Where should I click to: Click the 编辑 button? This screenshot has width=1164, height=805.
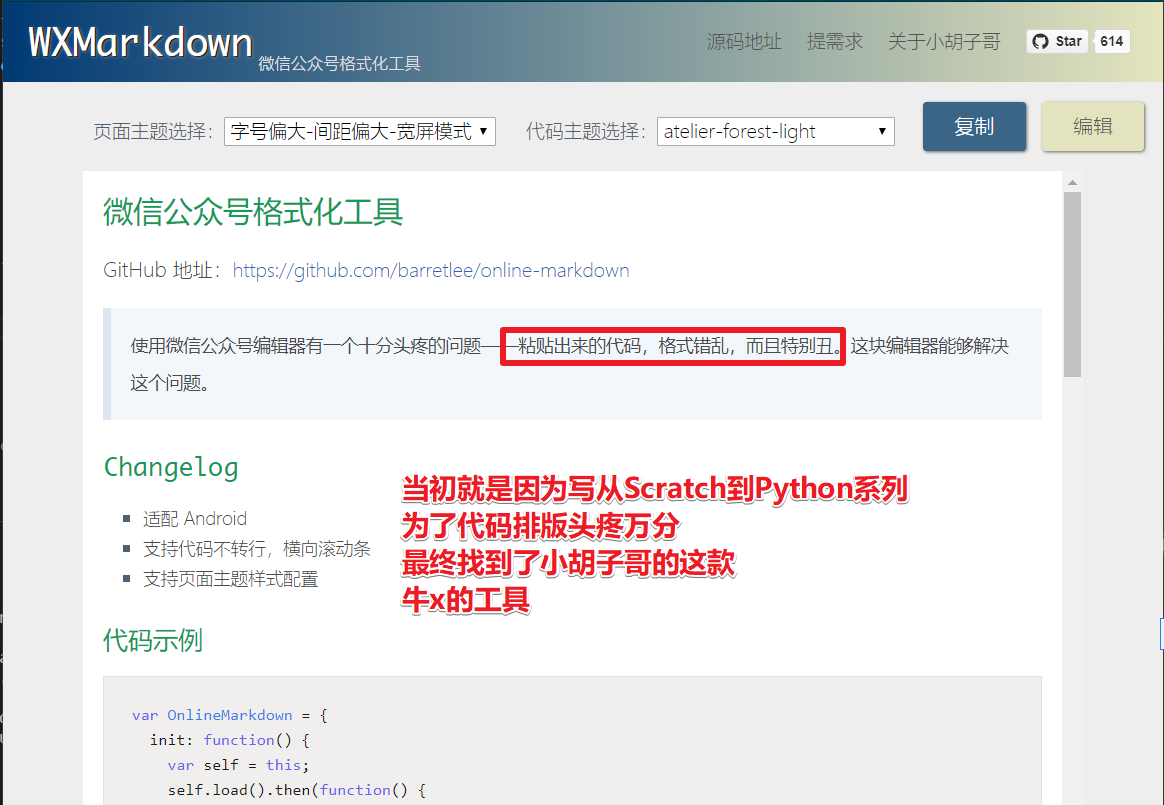click(1092, 126)
